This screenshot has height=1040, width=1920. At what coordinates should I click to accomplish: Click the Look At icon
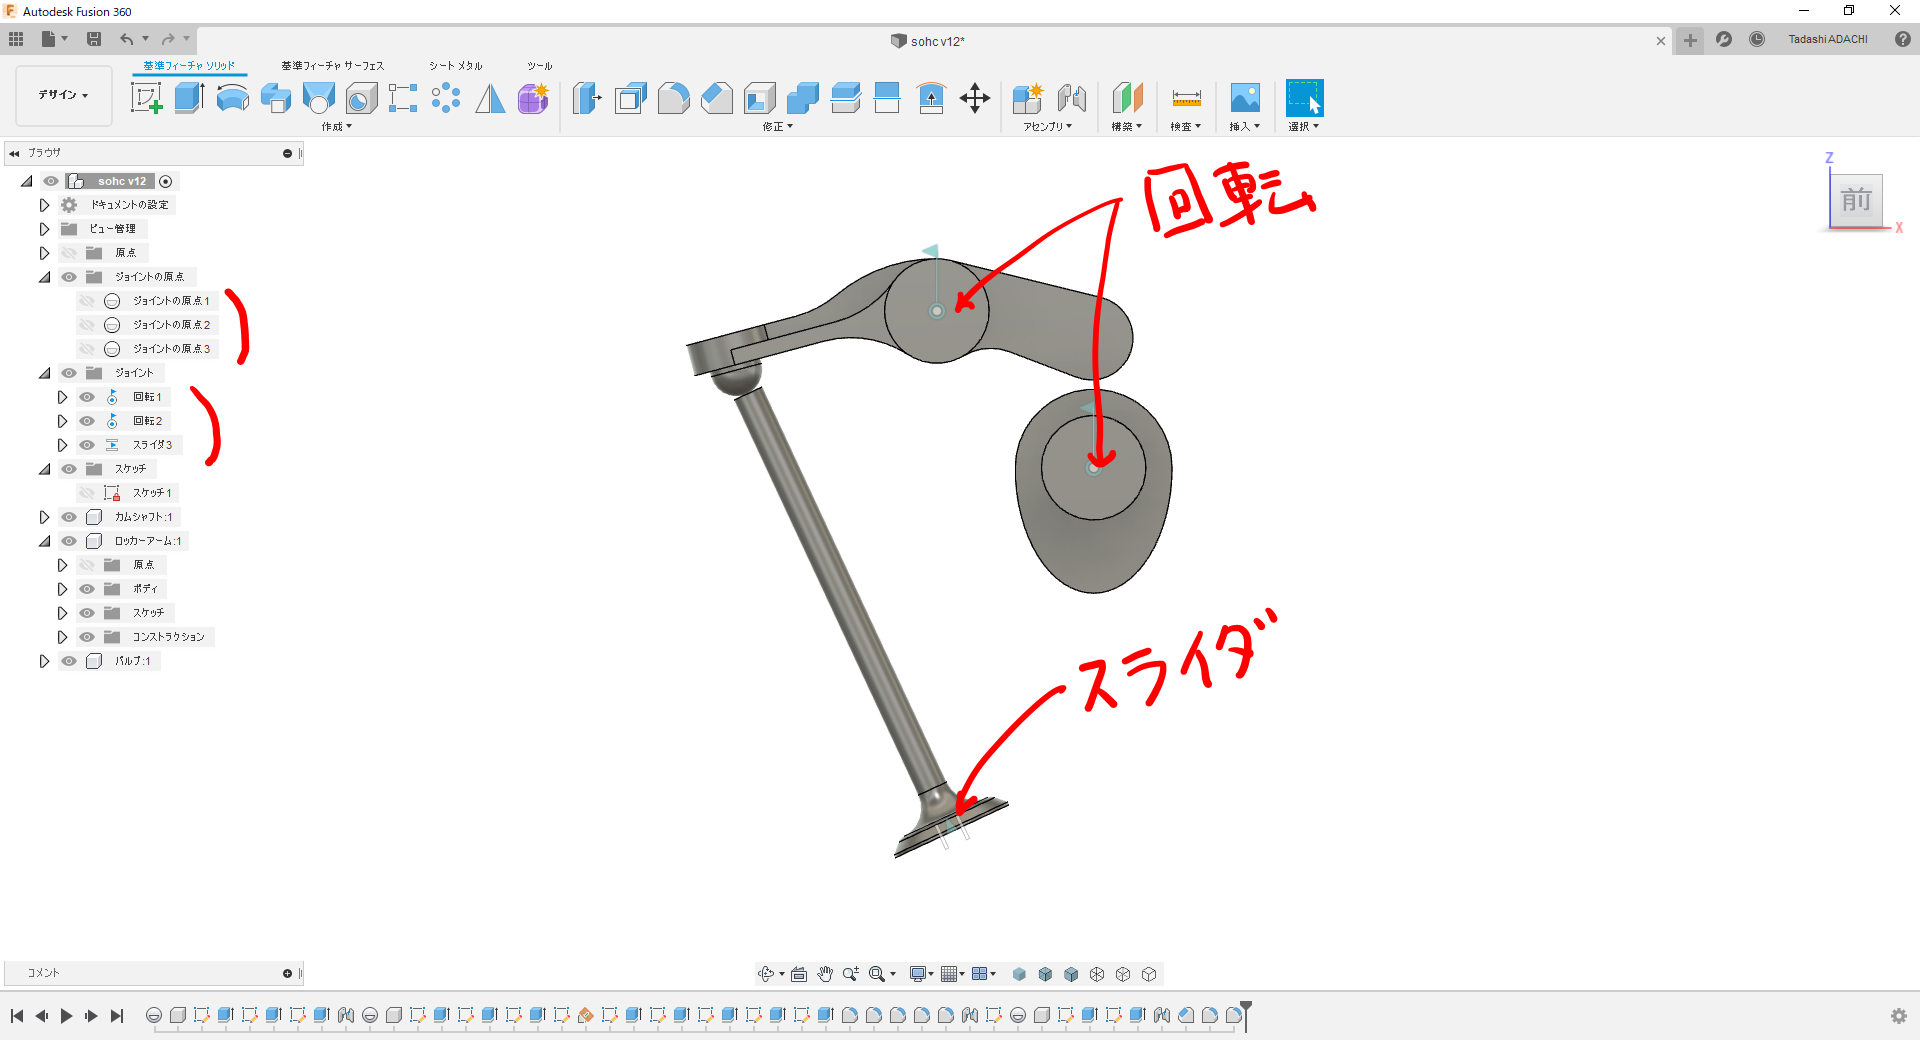(x=799, y=974)
